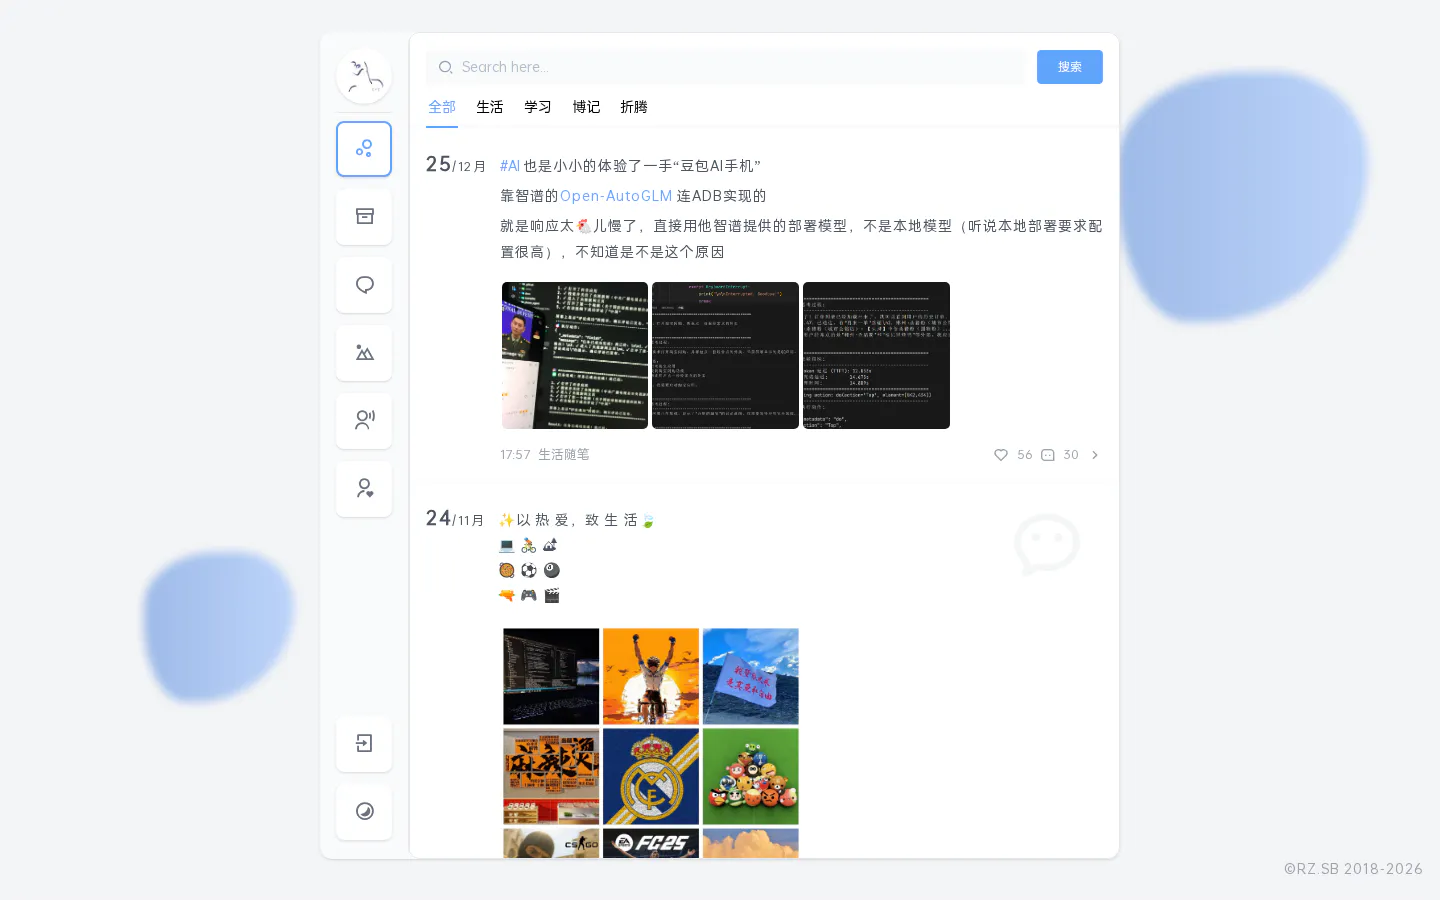Open the #AI hashtag link
1440x900 pixels.
pos(510,166)
